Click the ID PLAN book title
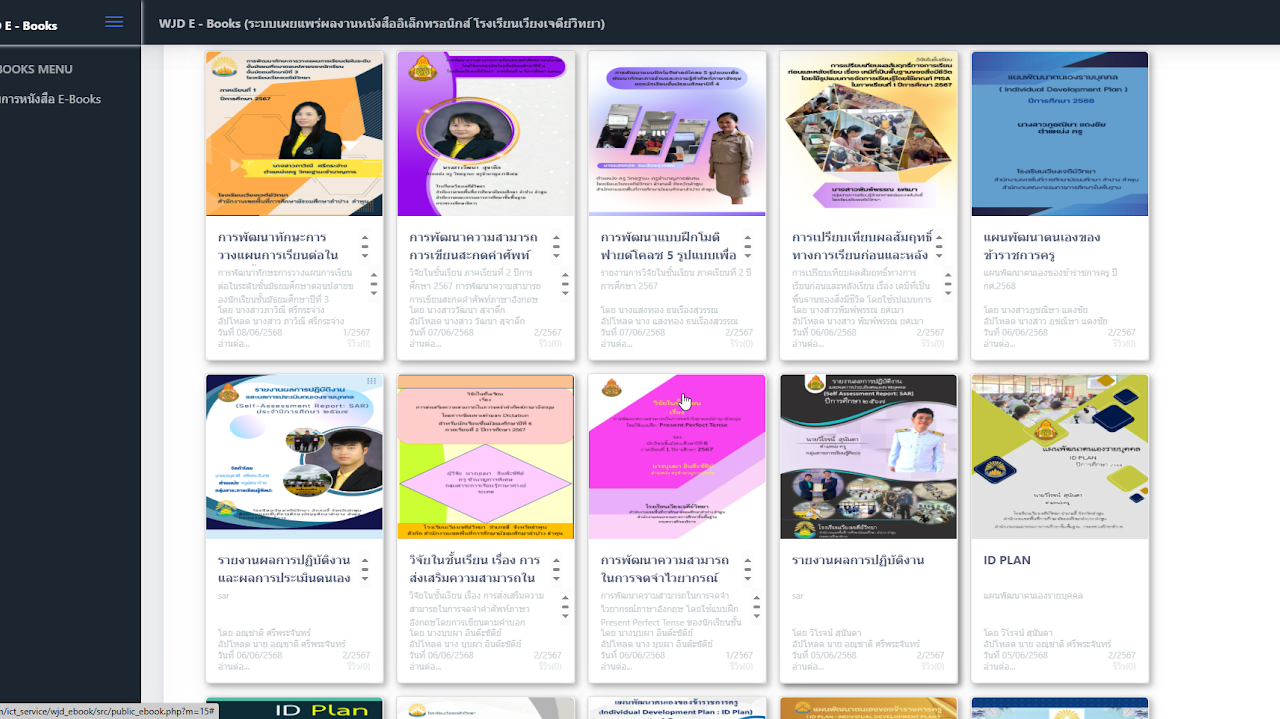This screenshot has width=1280, height=719. (1006, 560)
